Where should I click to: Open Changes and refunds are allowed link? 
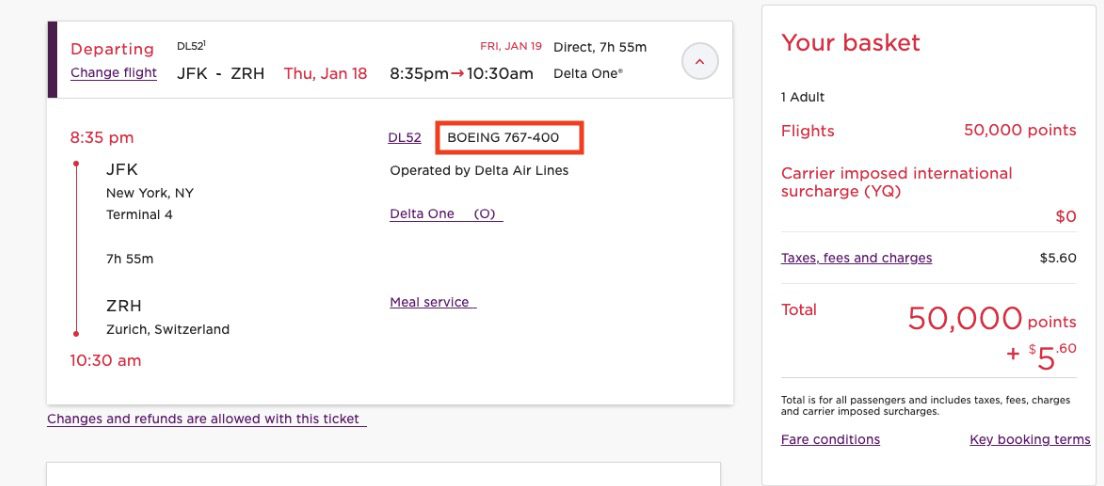click(x=206, y=419)
